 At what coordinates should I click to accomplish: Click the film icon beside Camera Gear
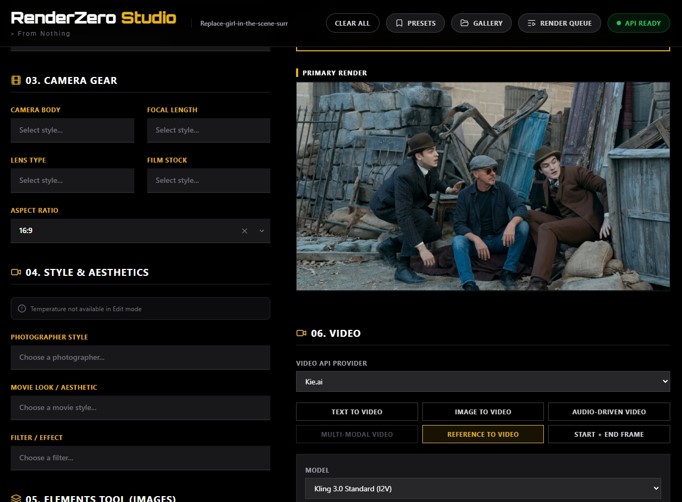[x=16, y=80]
